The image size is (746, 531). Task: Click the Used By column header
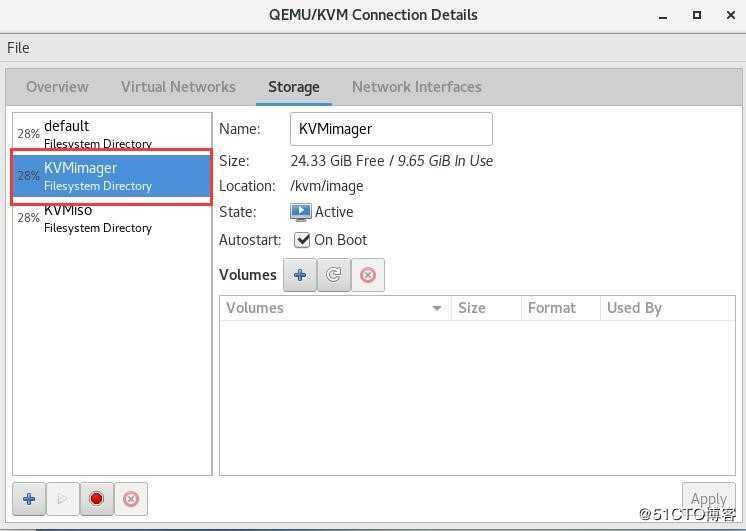point(667,308)
